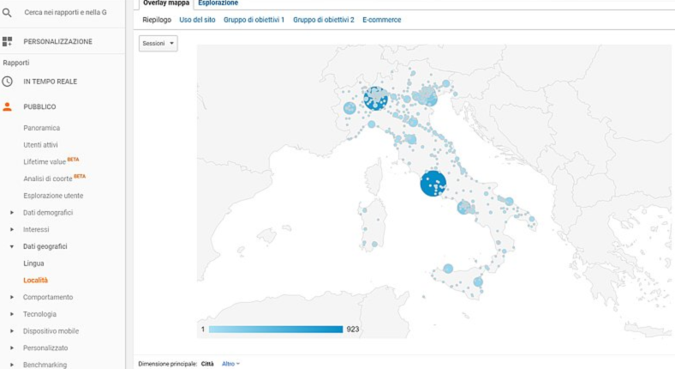Expand Dati demografici section
The image size is (675, 369).
pos(12,212)
